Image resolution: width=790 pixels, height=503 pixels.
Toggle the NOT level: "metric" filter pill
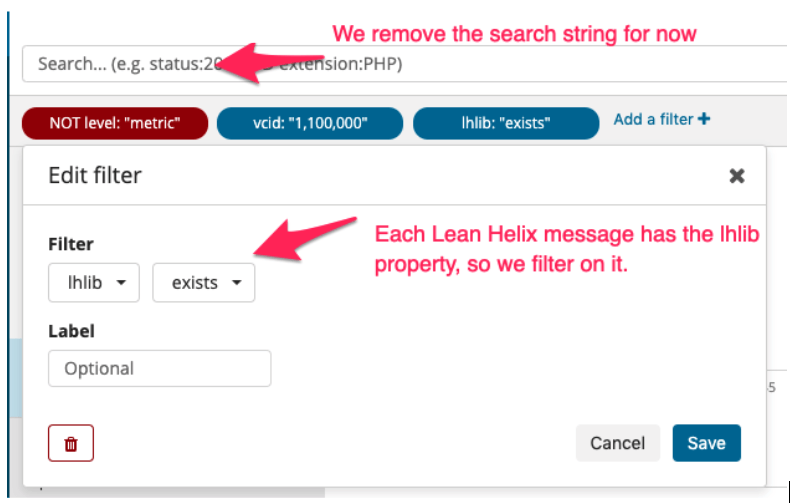115,123
